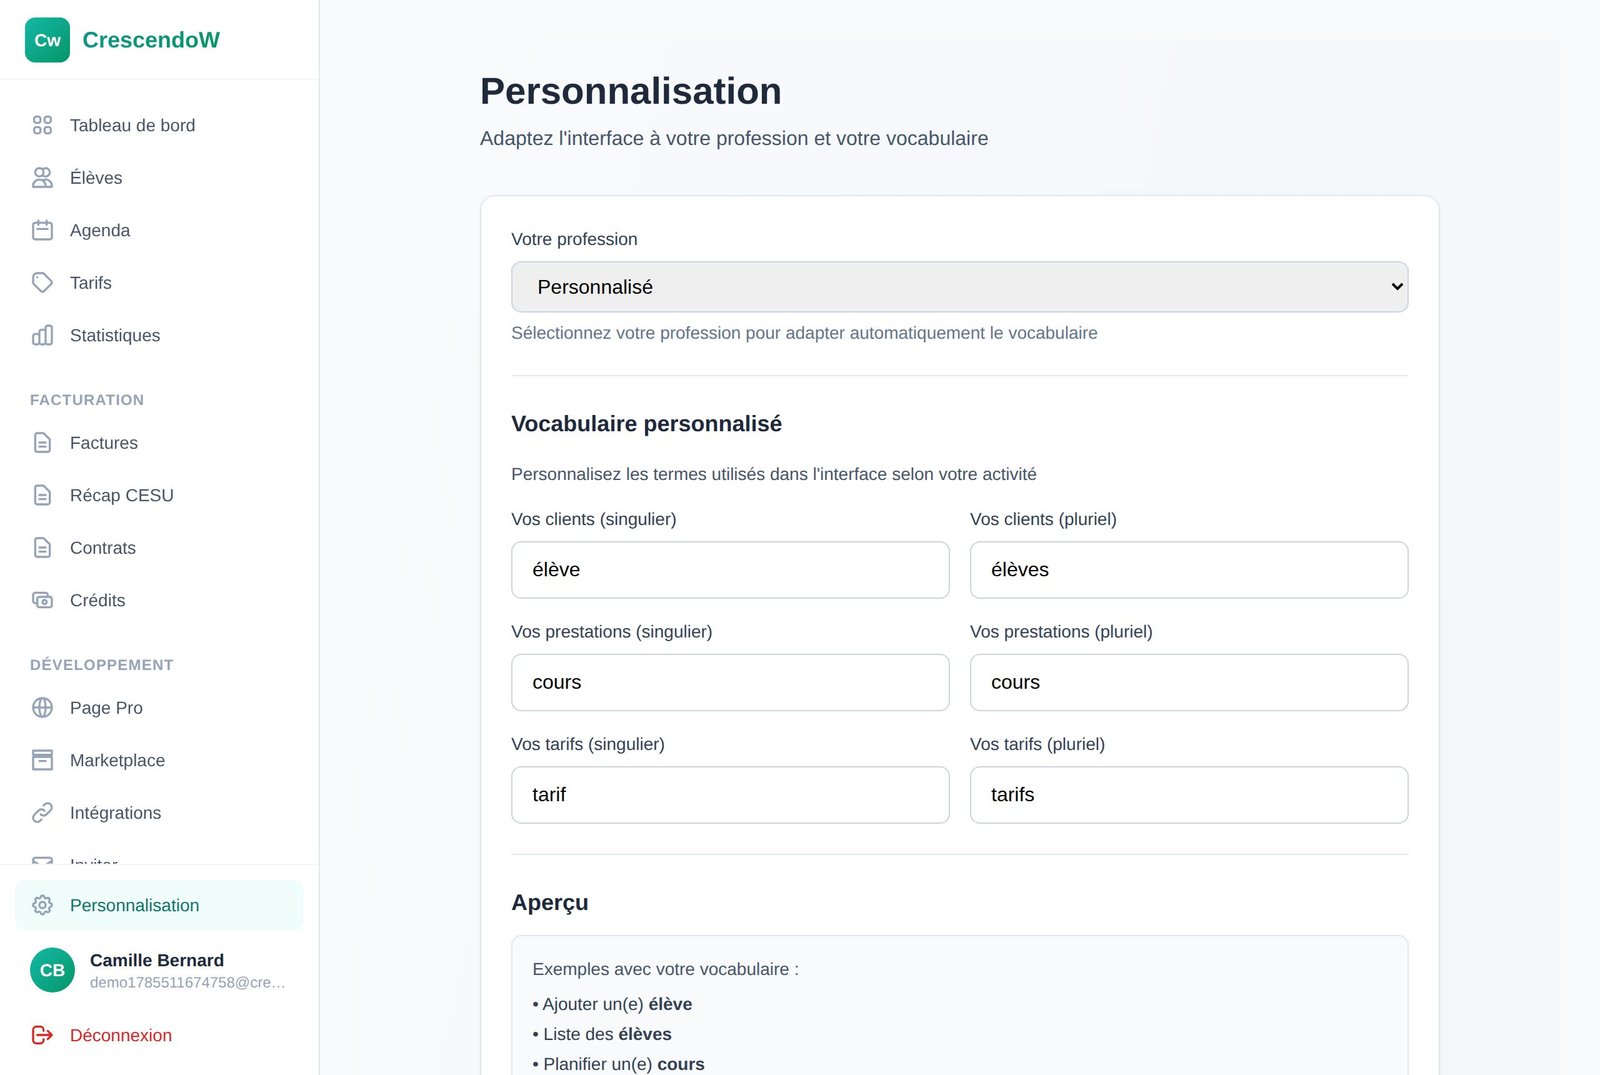Click the Aperçu section heading

coord(550,903)
